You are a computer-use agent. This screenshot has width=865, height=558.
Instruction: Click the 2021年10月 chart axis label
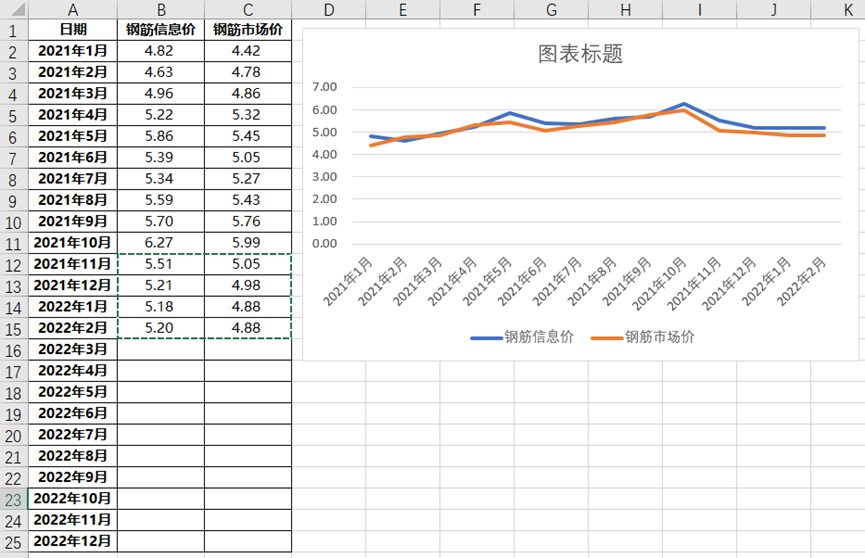[x=659, y=284]
